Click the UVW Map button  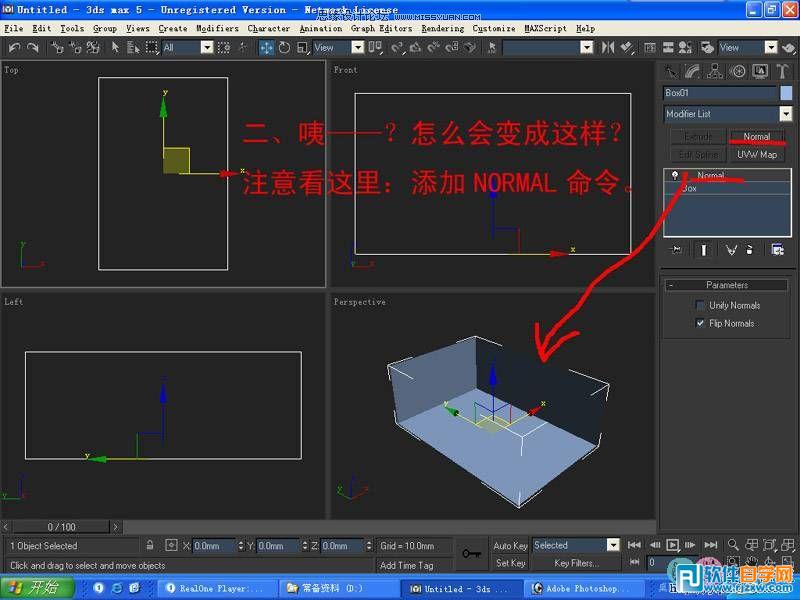pyautogui.click(x=756, y=155)
